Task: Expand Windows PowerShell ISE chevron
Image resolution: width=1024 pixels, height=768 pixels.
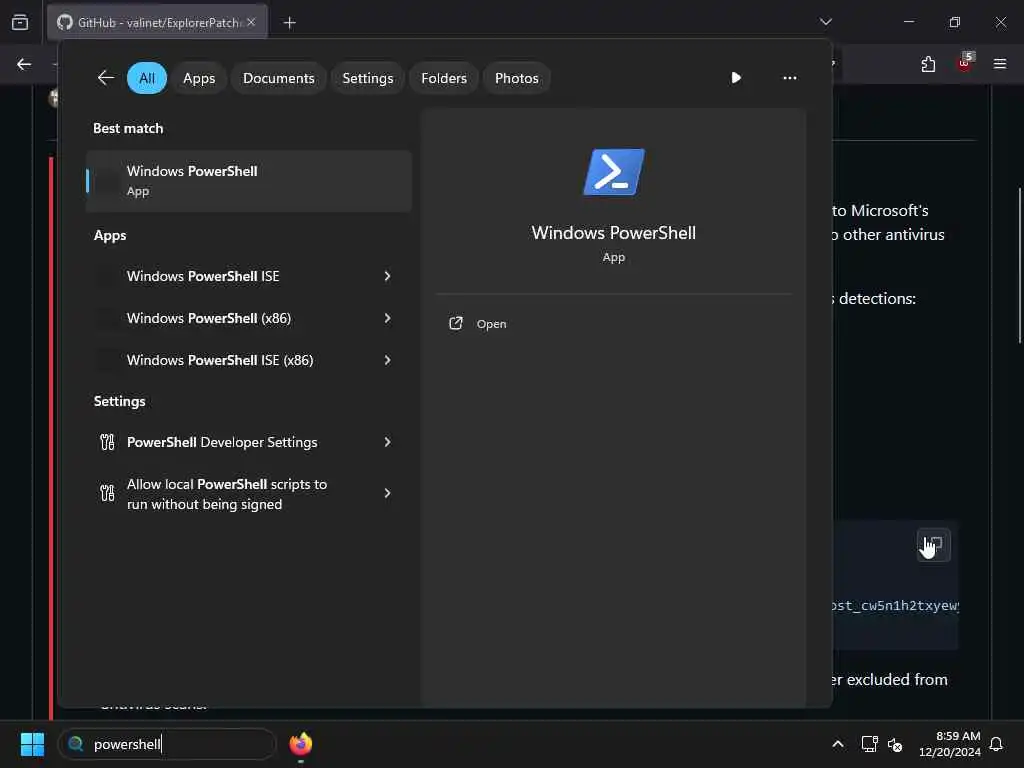Action: click(x=387, y=276)
